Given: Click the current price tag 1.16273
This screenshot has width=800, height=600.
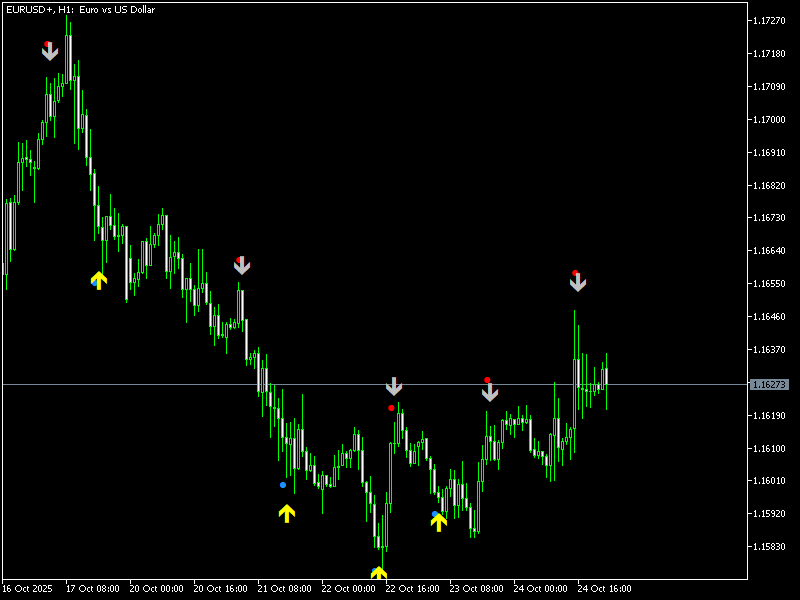Looking at the screenshot, I should coord(769,384).
